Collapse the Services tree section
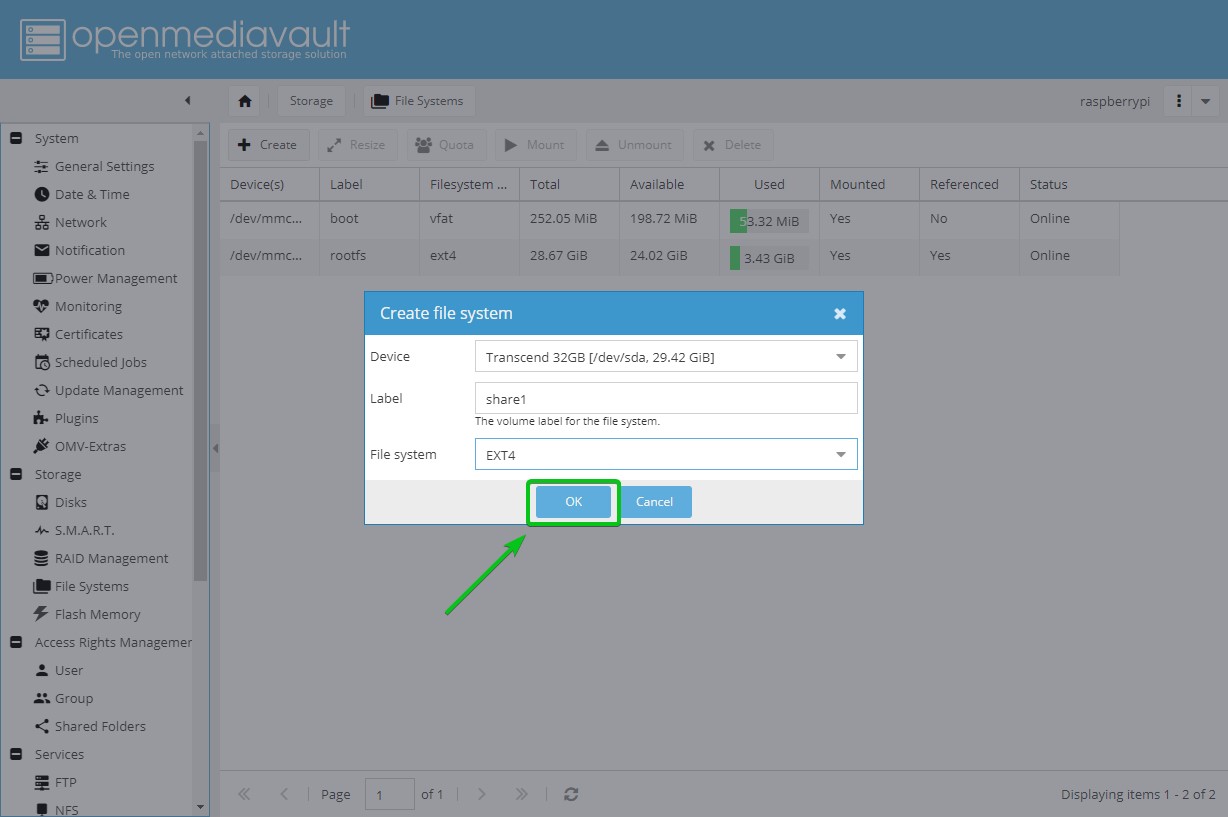 pyautogui.click(x=16, y=754)
